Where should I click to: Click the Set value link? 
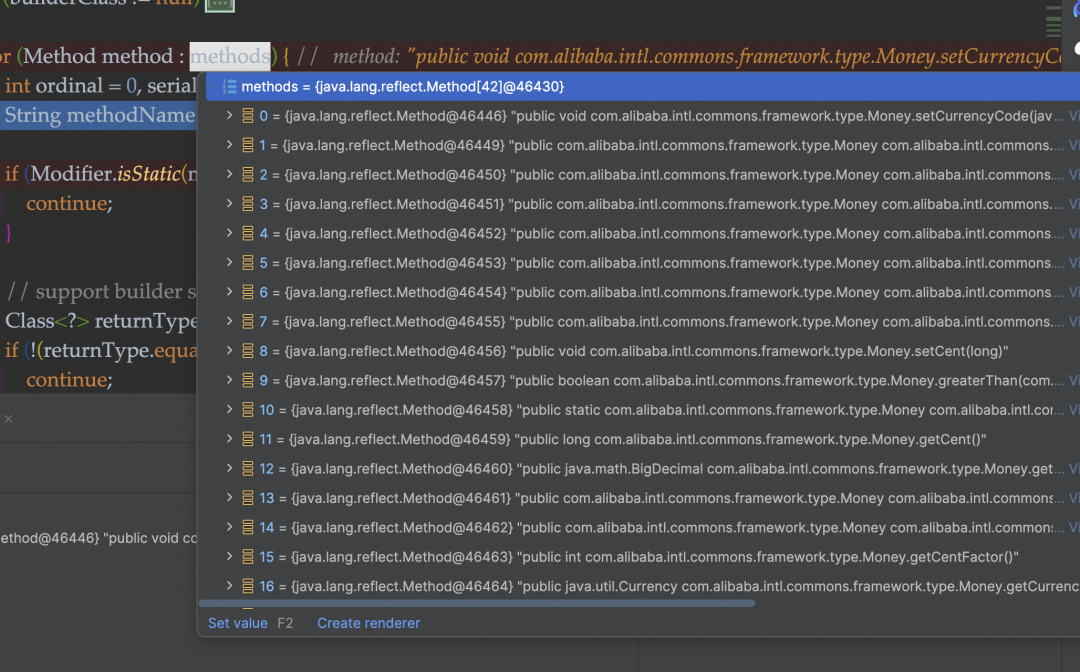click(238, 623)
